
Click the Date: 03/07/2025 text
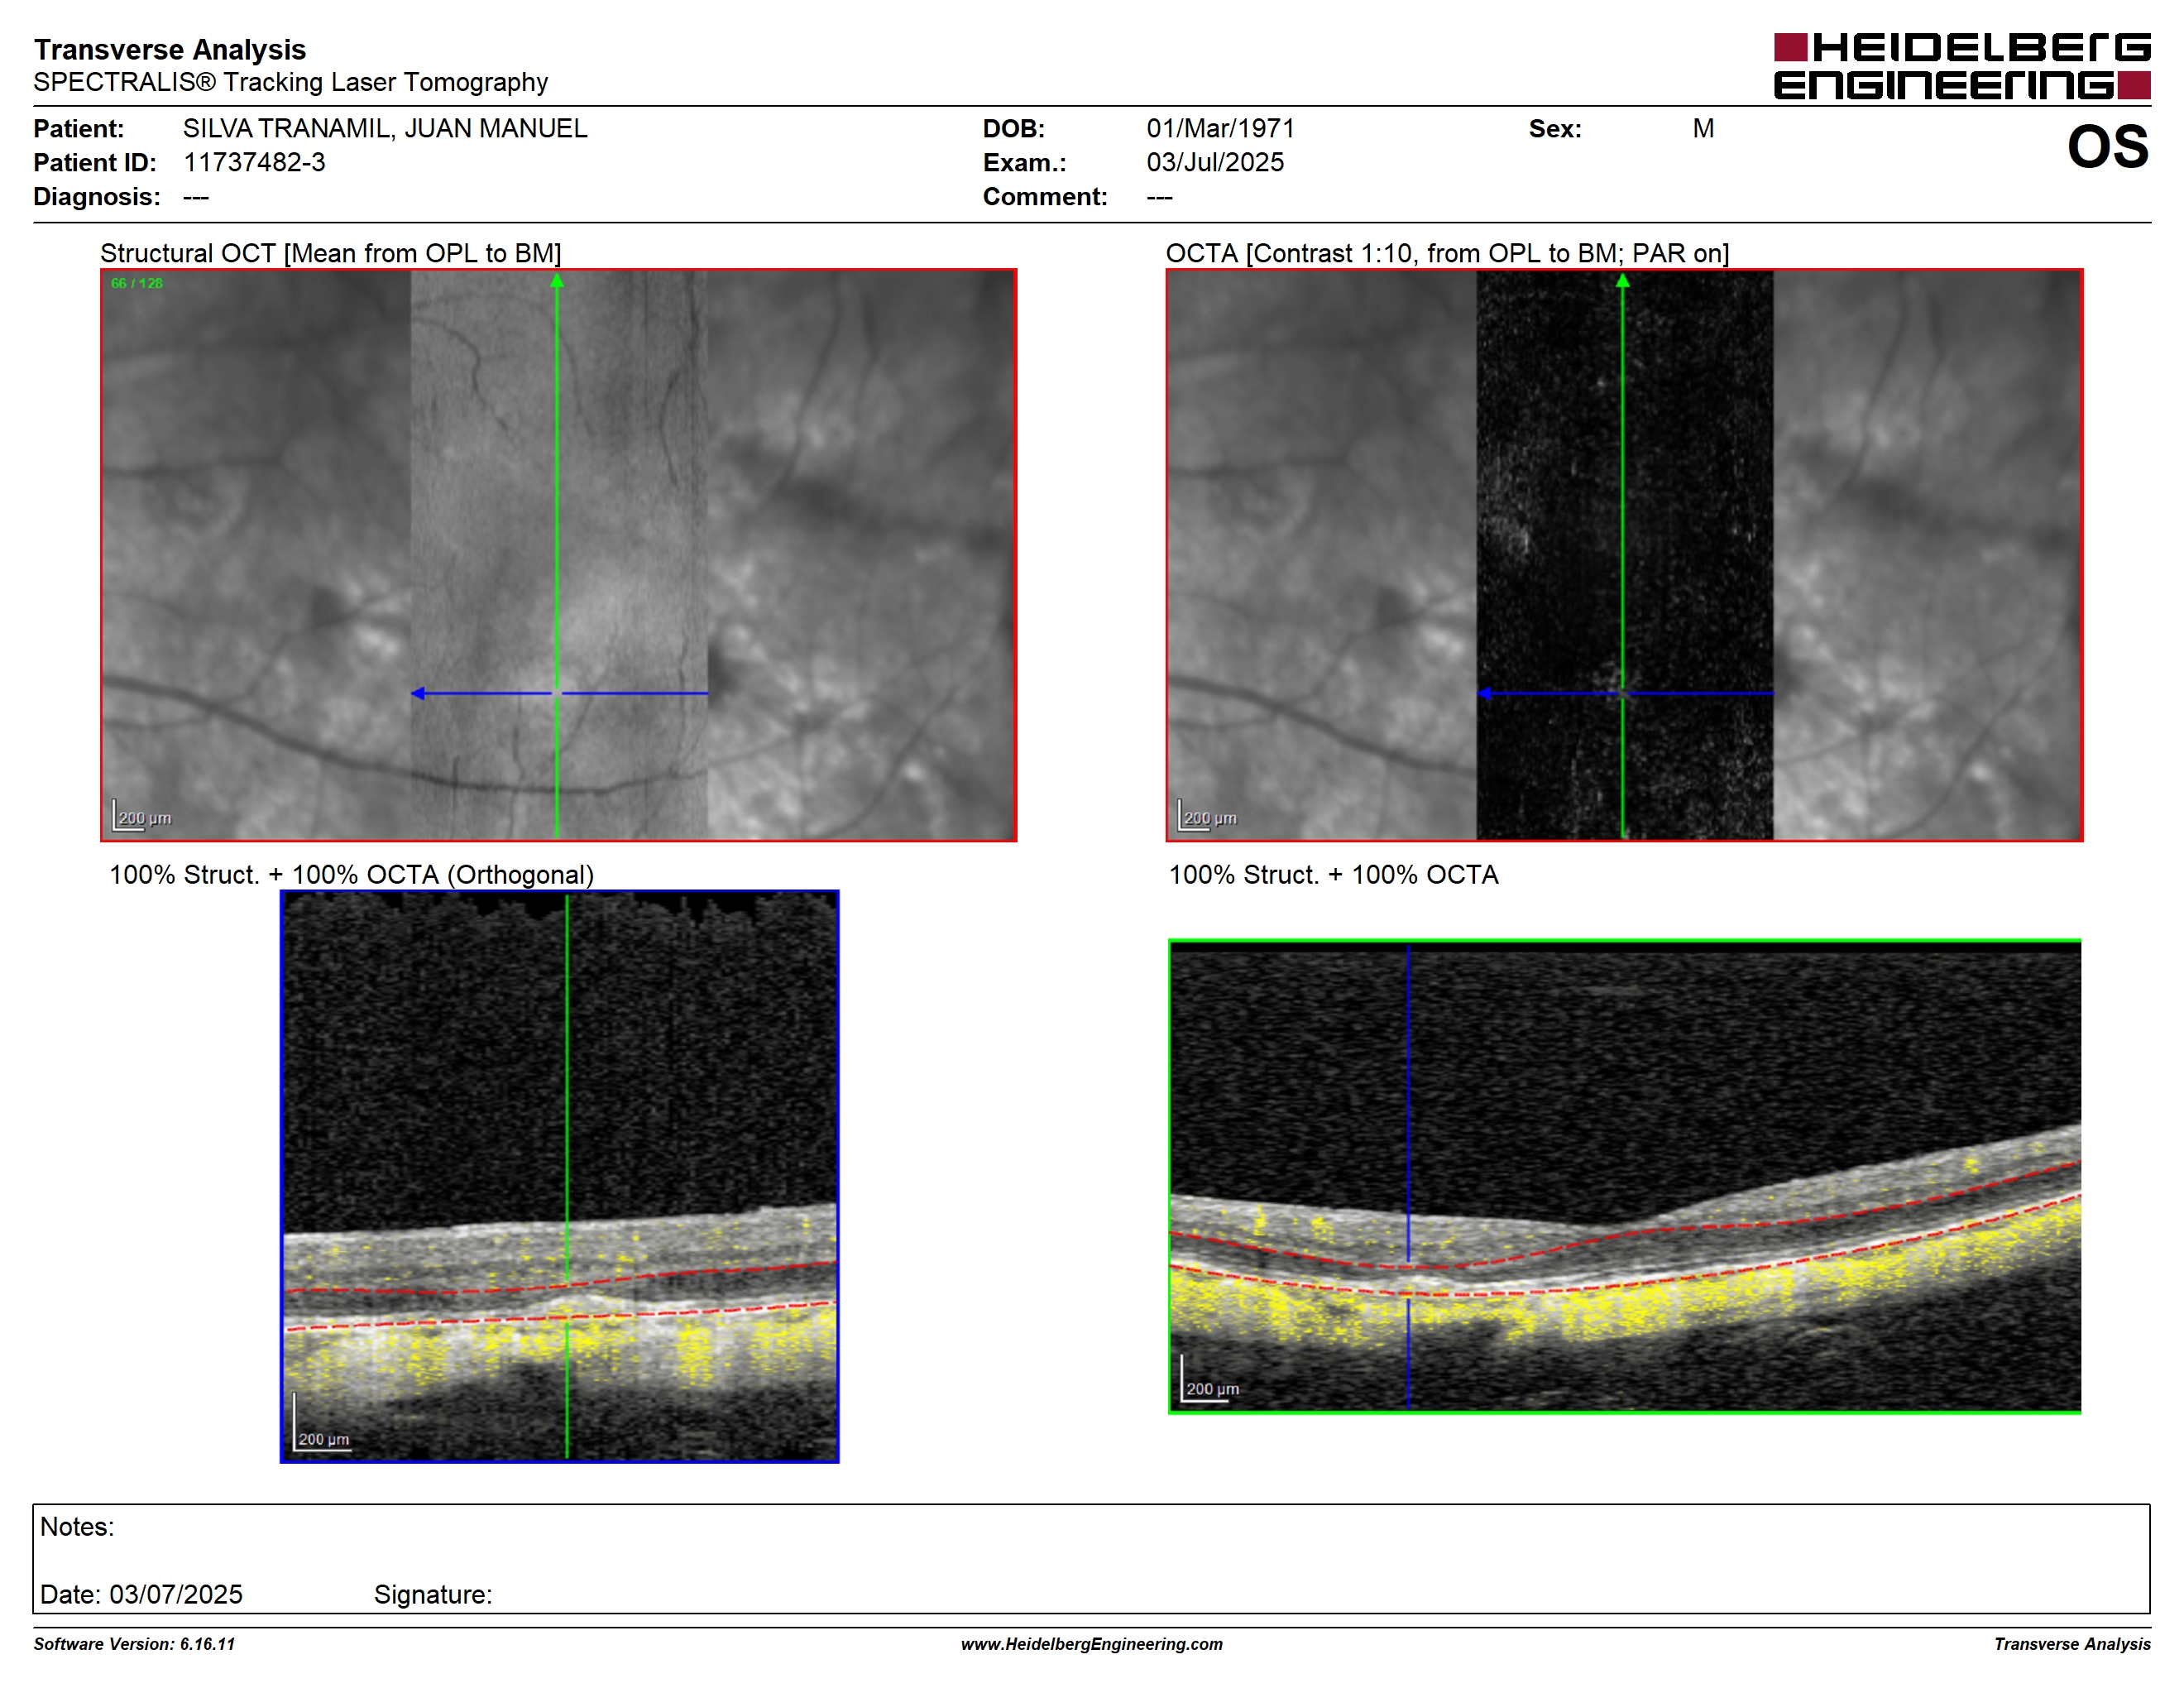coord(141,1594)
